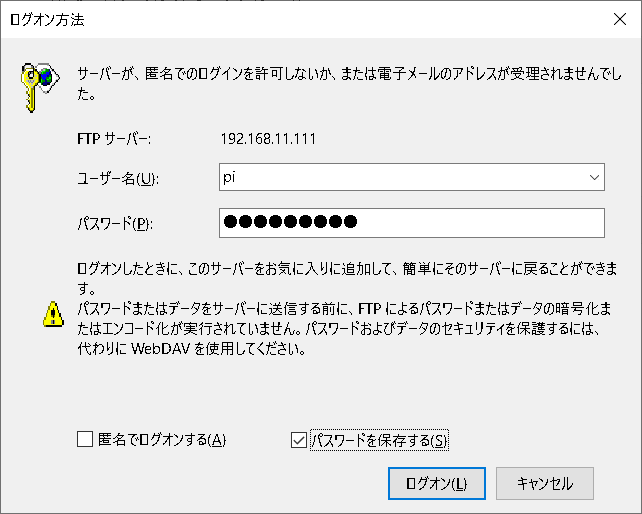Click the key and globe logon icon
Screen dimensions: 642x514
pyautogui.click(x=40, y=87)
